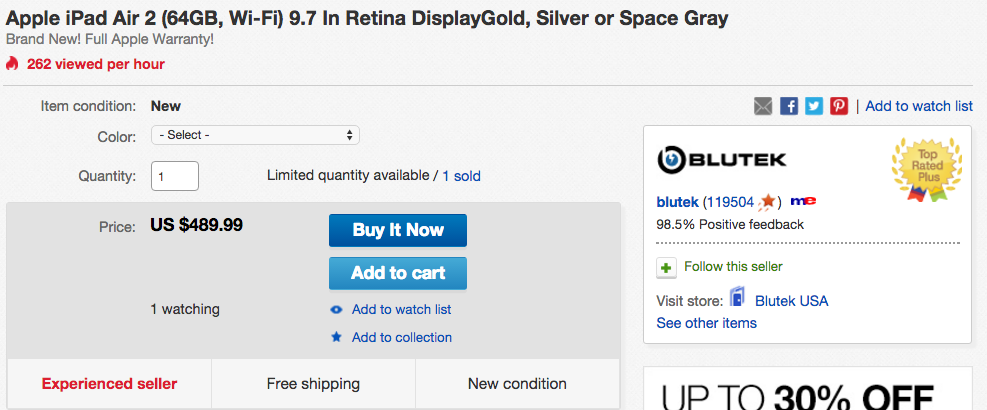The height and width of the screenshot is (410, 987).
Task: Click the blue star Add to collection icon
Action: pos(336,337)
